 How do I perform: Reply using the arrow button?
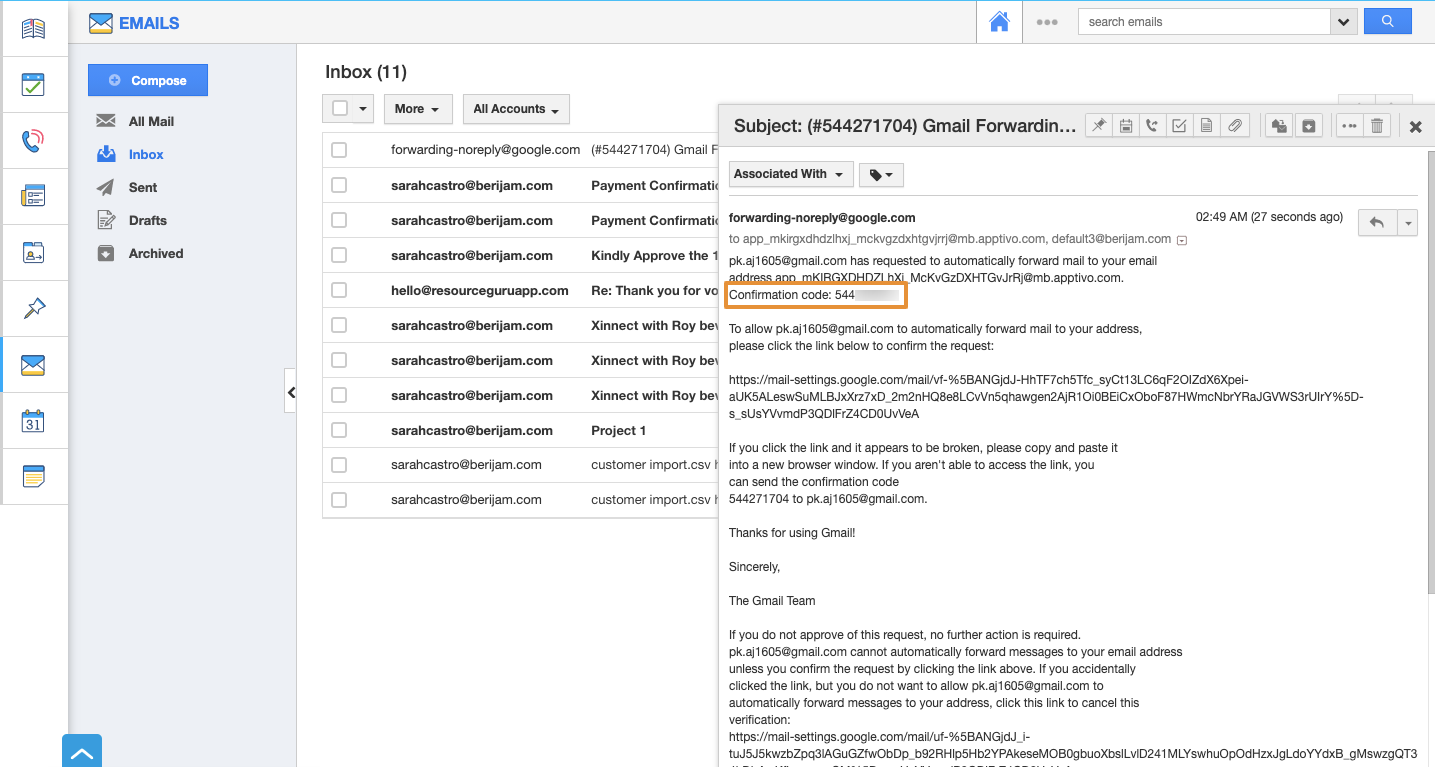click(1377, 223)
